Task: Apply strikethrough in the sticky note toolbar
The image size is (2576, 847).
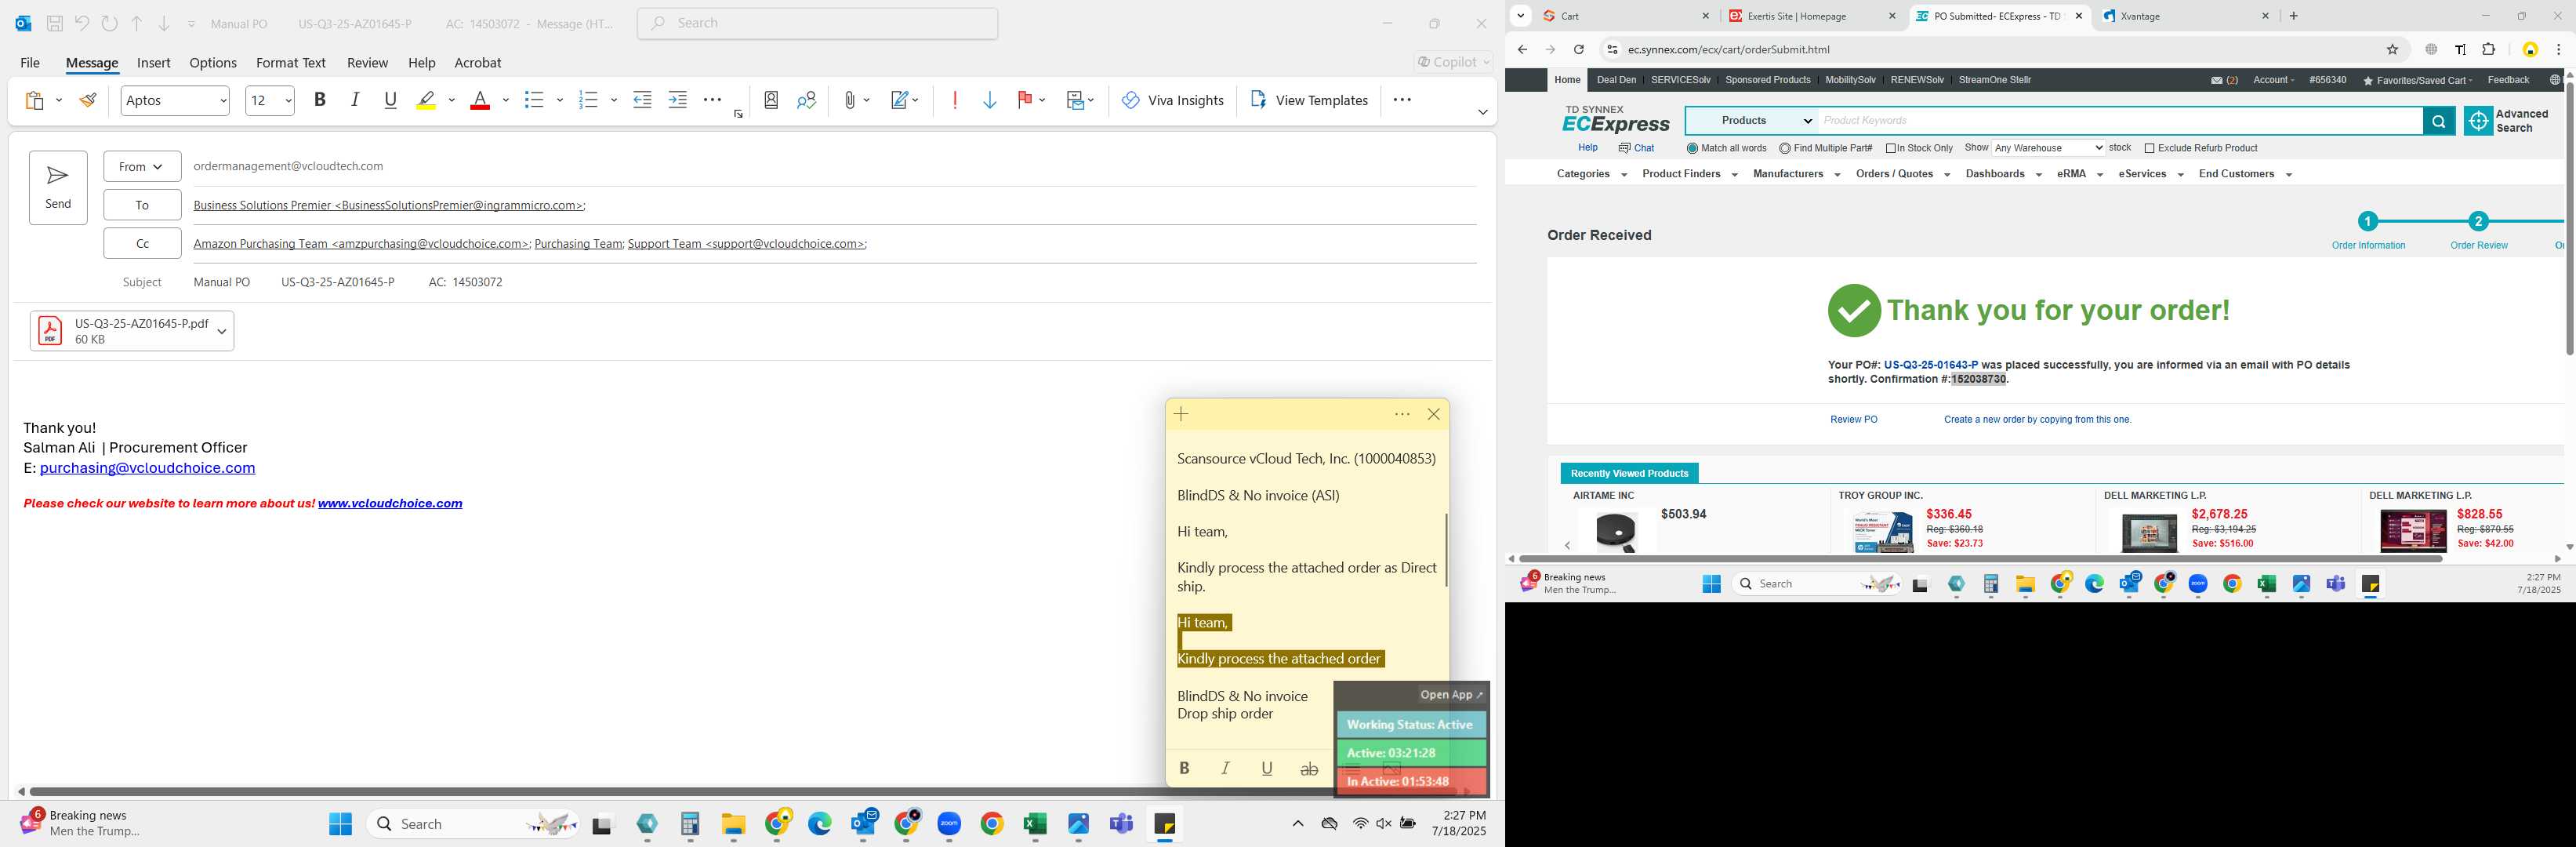Action: tap(1309, 768)
